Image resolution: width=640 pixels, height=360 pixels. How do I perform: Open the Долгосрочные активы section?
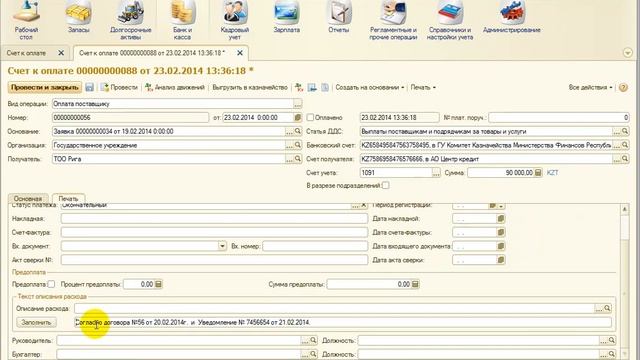click(131, 20)
